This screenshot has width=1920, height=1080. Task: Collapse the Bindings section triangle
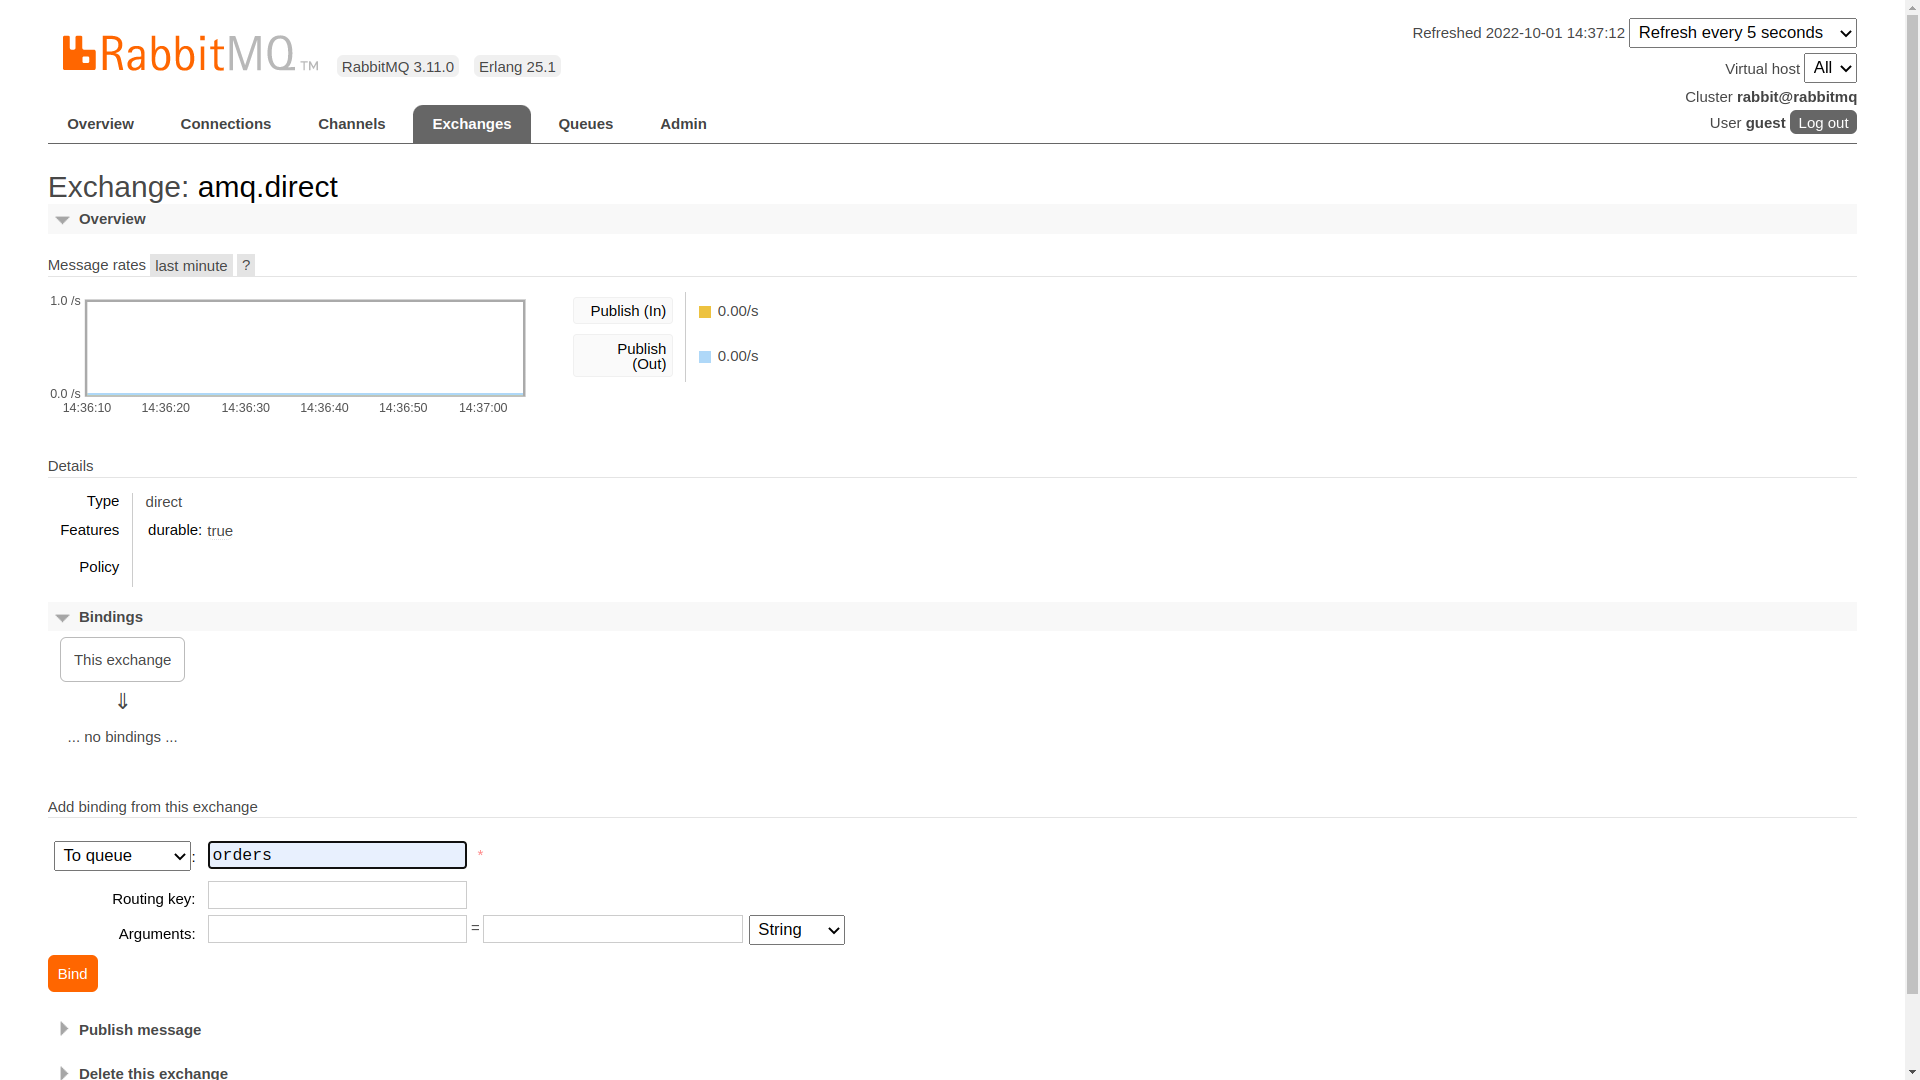click(63, 618)
